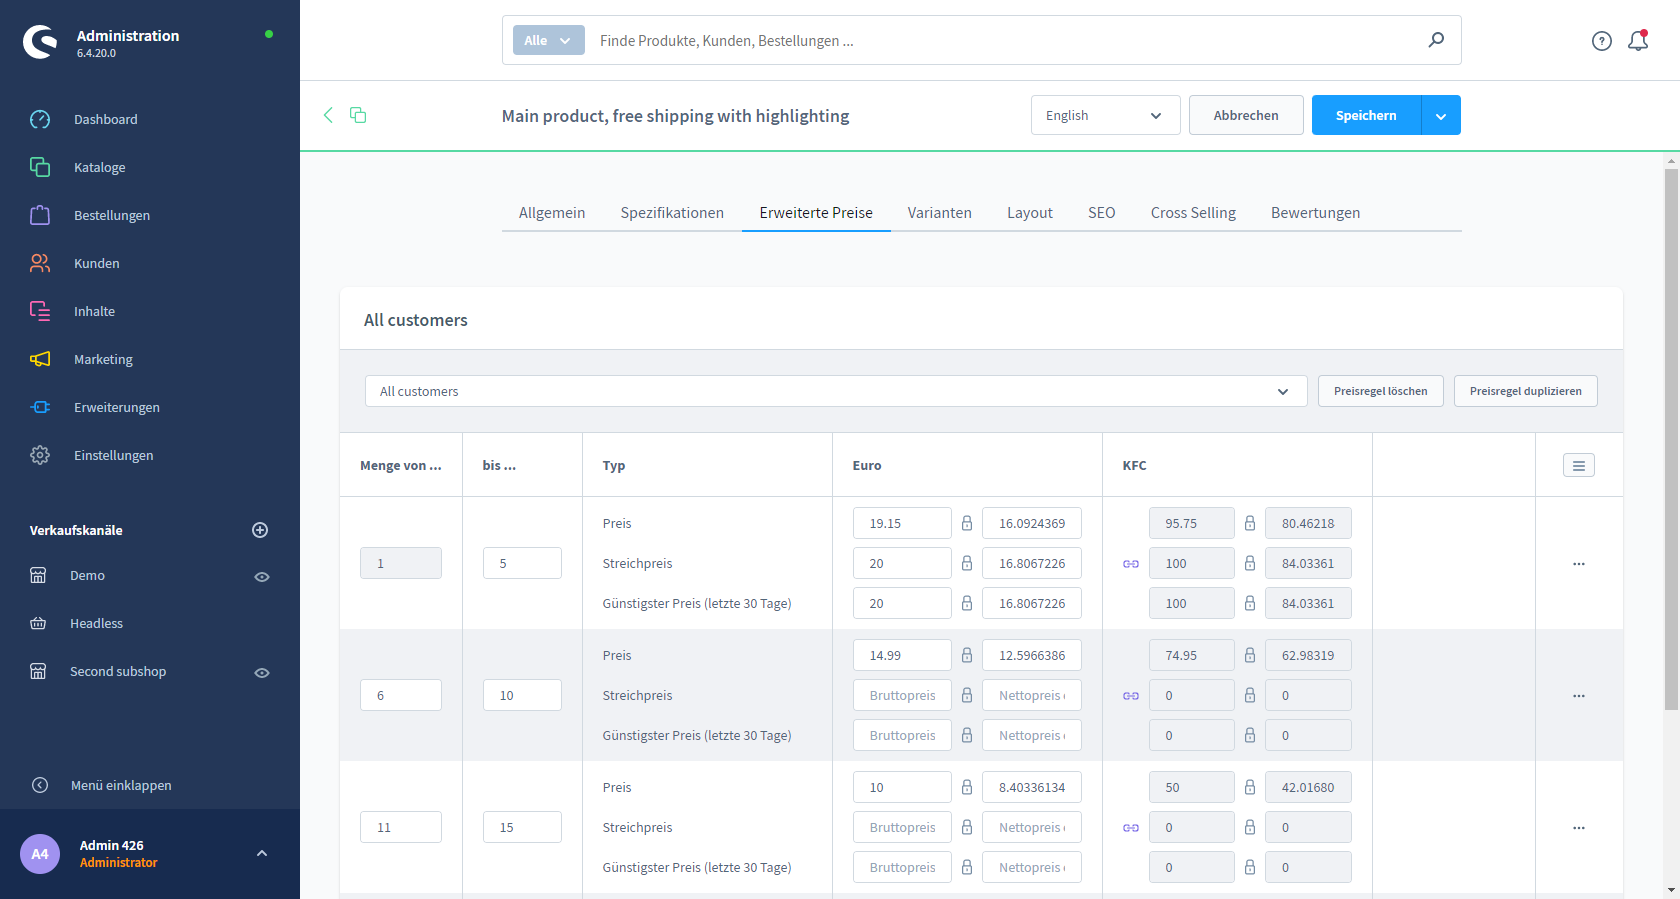Open the English language dropdown

[x=1106, y=115]
